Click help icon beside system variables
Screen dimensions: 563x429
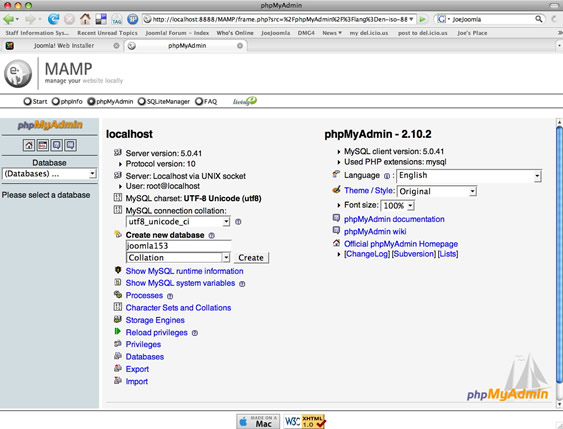pos(242,284)
